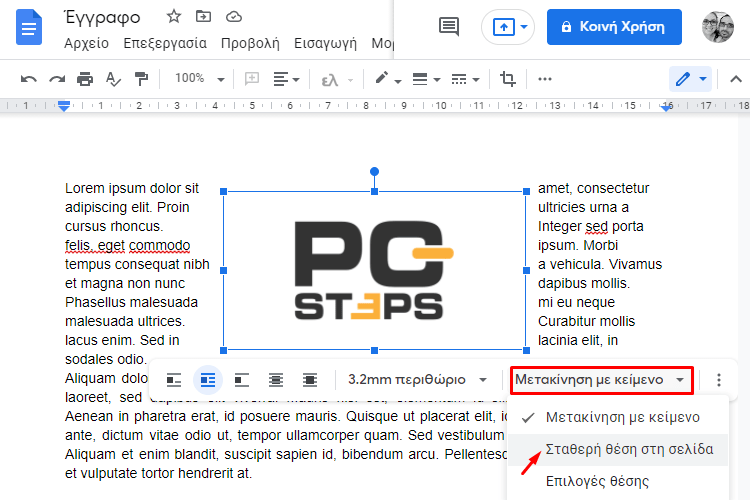
Task: Open the editing mode pencil dropdown
Action: click(691, 79)
